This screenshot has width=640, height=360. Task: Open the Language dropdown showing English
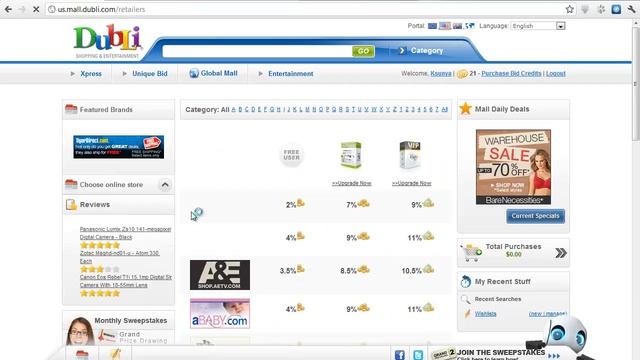coord(538,26)
